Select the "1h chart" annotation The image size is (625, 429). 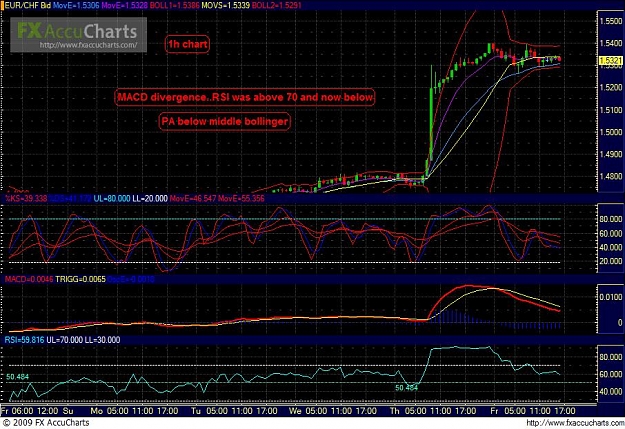[187, 44]
